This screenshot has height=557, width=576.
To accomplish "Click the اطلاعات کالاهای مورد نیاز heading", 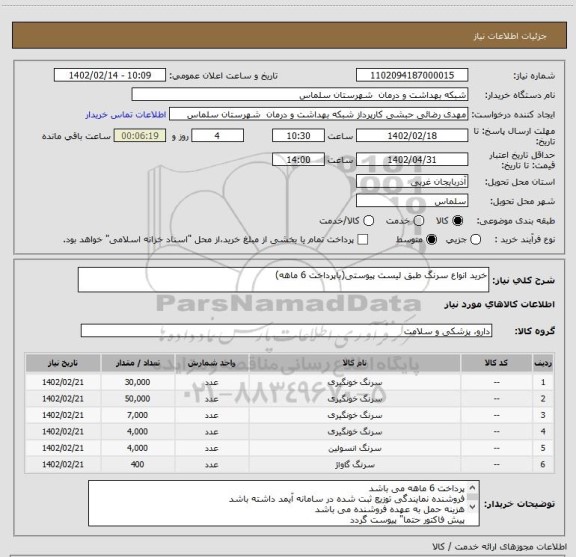I will [x=500, y=304].
